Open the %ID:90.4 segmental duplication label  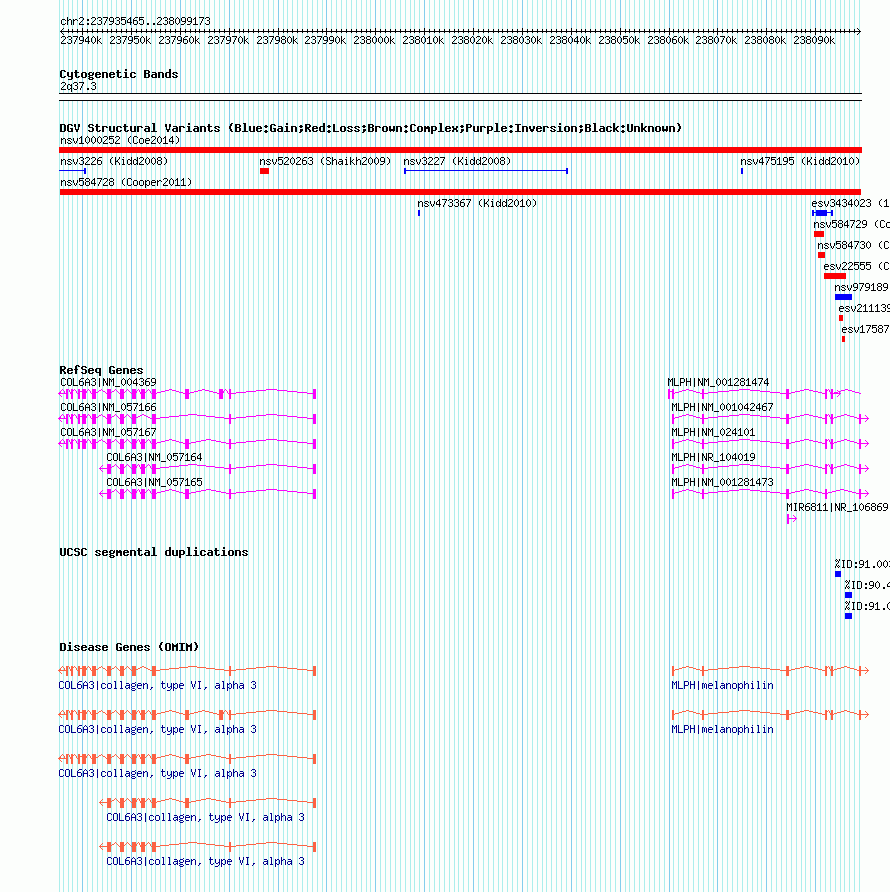867,586
